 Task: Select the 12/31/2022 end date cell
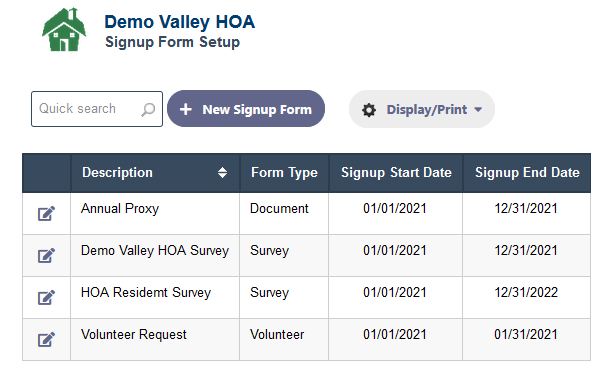[527, 297]
